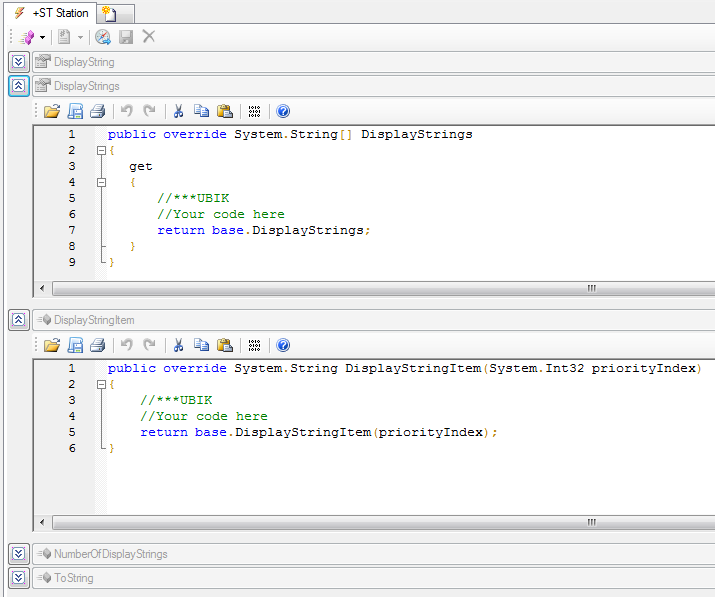The height and width of the screenshot is (597, 715).
Task: Click Undo arrow in DisplayStringItem editor toolbar
Action: tap(127, 345)
